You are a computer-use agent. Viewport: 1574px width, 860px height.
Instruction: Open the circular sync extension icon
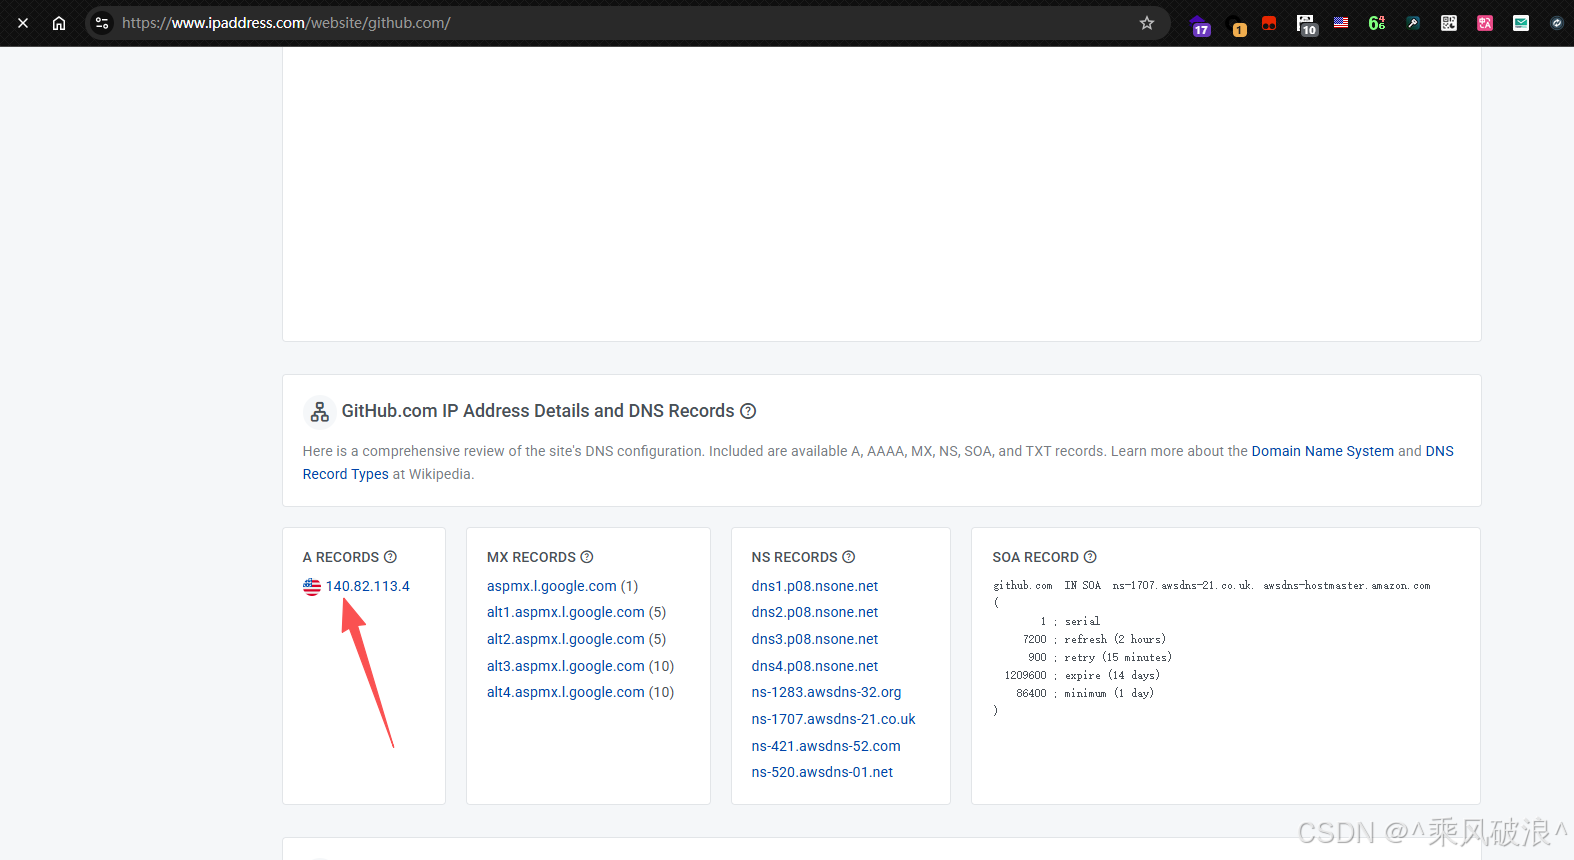pos(1556,23)
